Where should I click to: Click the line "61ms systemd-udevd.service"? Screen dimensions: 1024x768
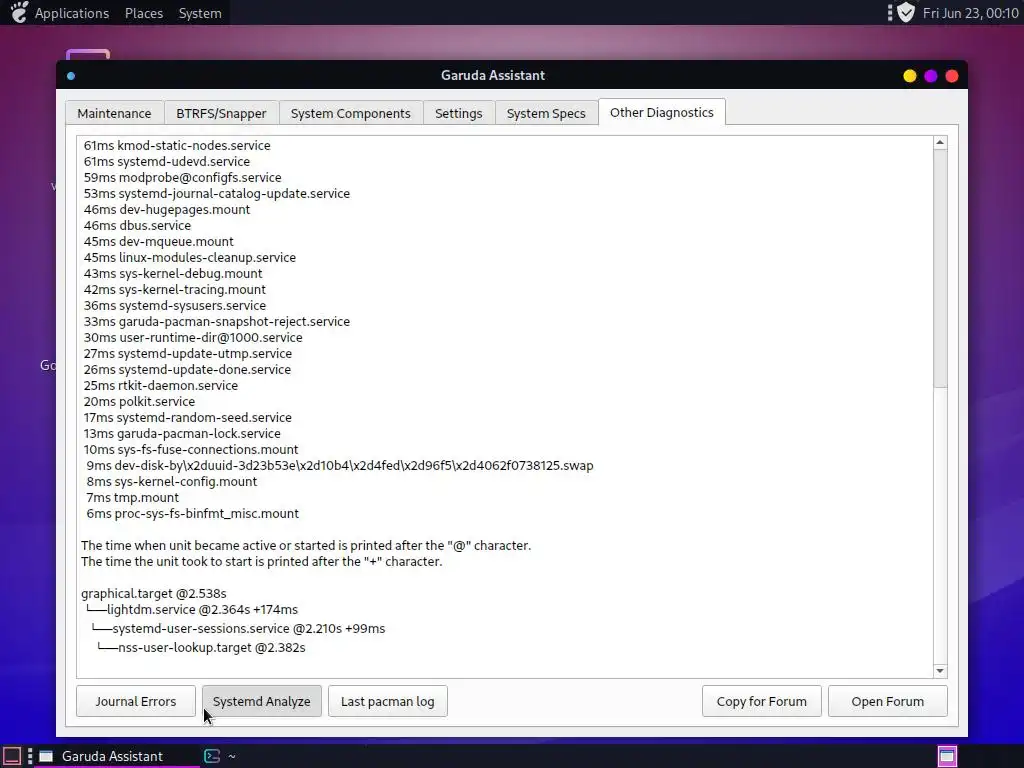tap(167, 161)
